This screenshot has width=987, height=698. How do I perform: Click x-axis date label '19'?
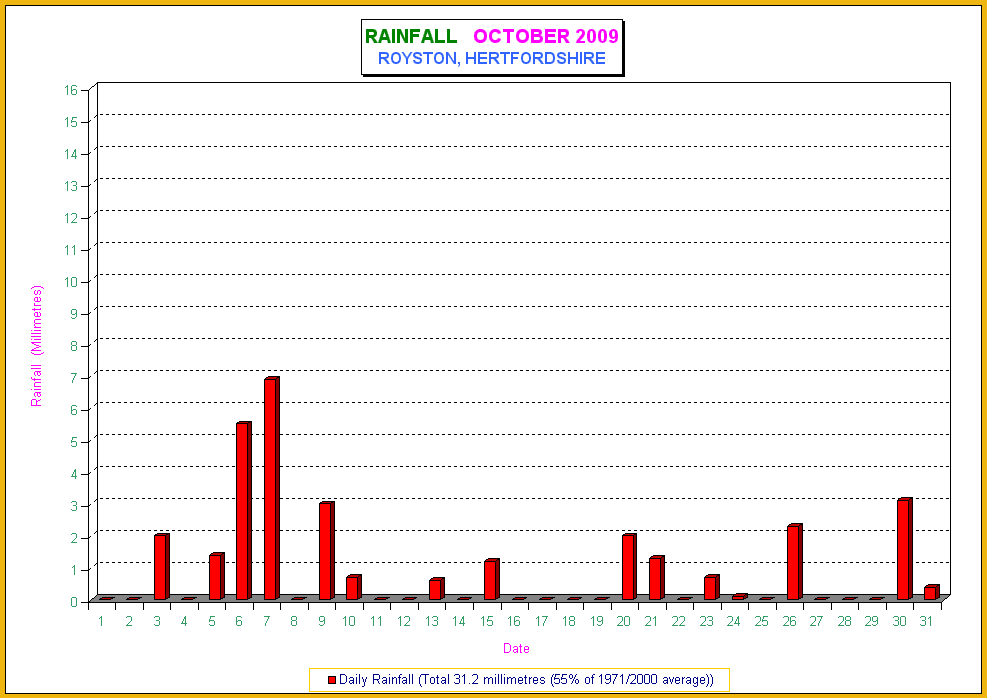(597, 621)
